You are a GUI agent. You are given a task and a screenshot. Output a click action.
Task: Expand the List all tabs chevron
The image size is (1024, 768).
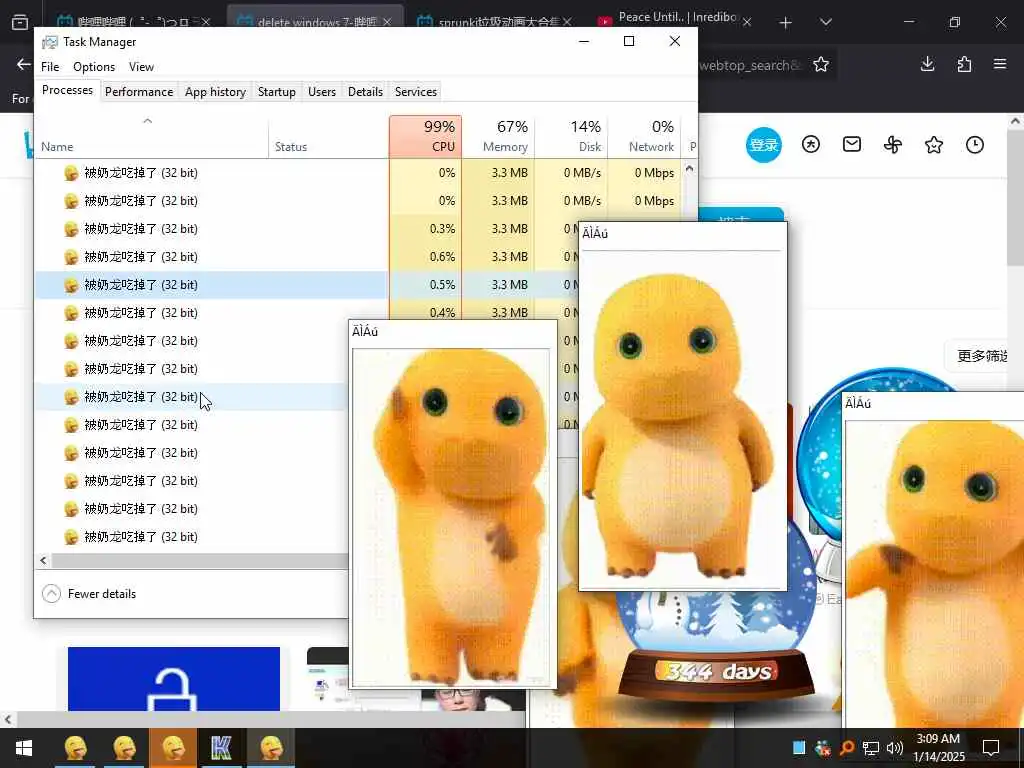(825, 22)
